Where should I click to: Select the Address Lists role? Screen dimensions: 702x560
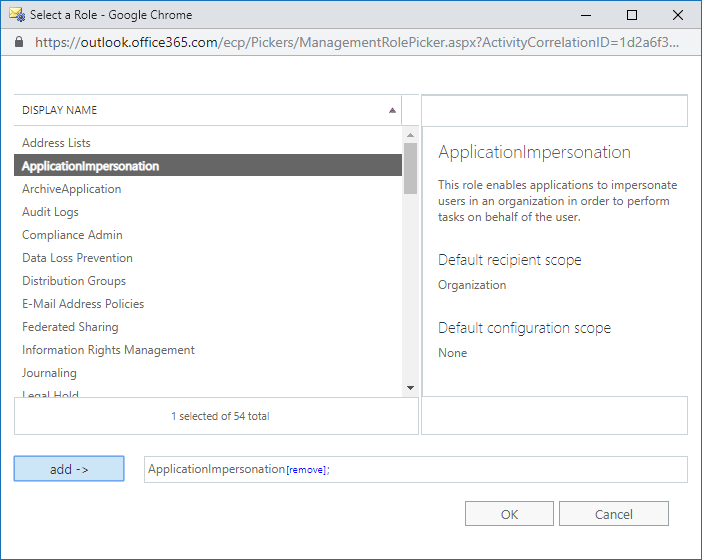[x=56, y=143]
